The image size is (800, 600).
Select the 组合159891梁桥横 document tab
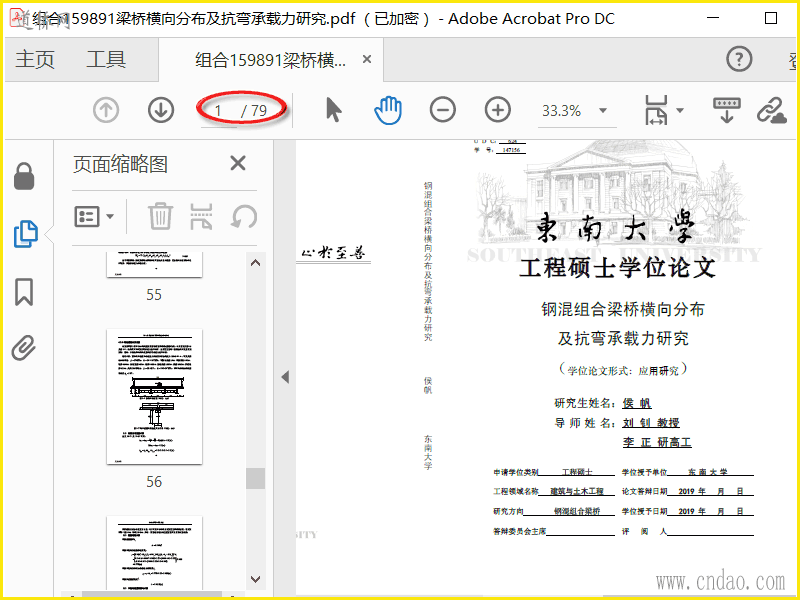click(270, 60)
